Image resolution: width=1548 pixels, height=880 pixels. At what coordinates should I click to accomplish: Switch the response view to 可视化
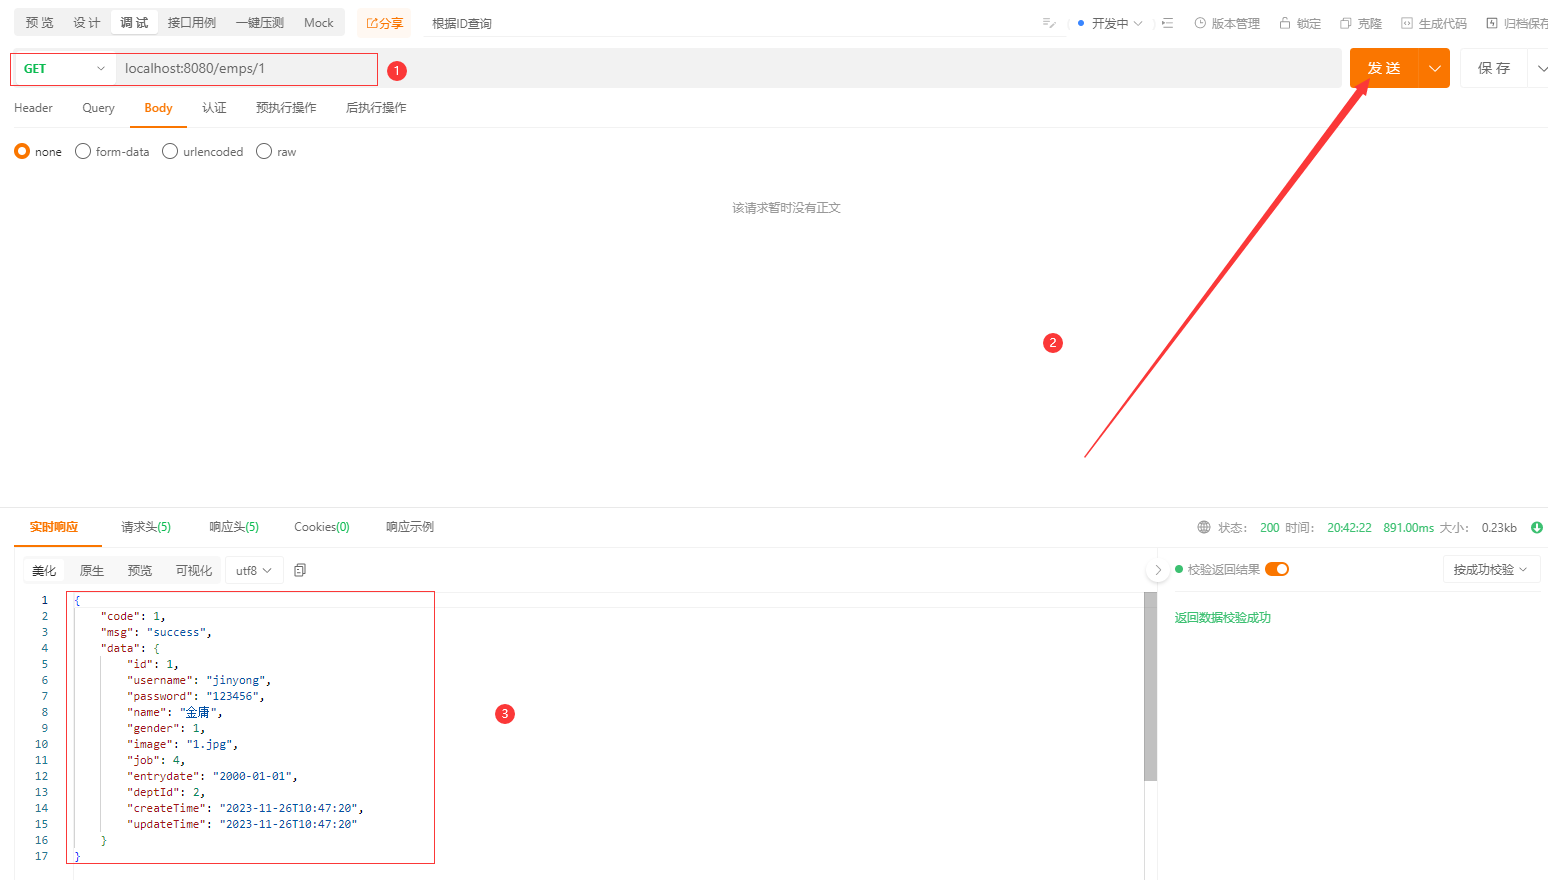pos(194,570)
